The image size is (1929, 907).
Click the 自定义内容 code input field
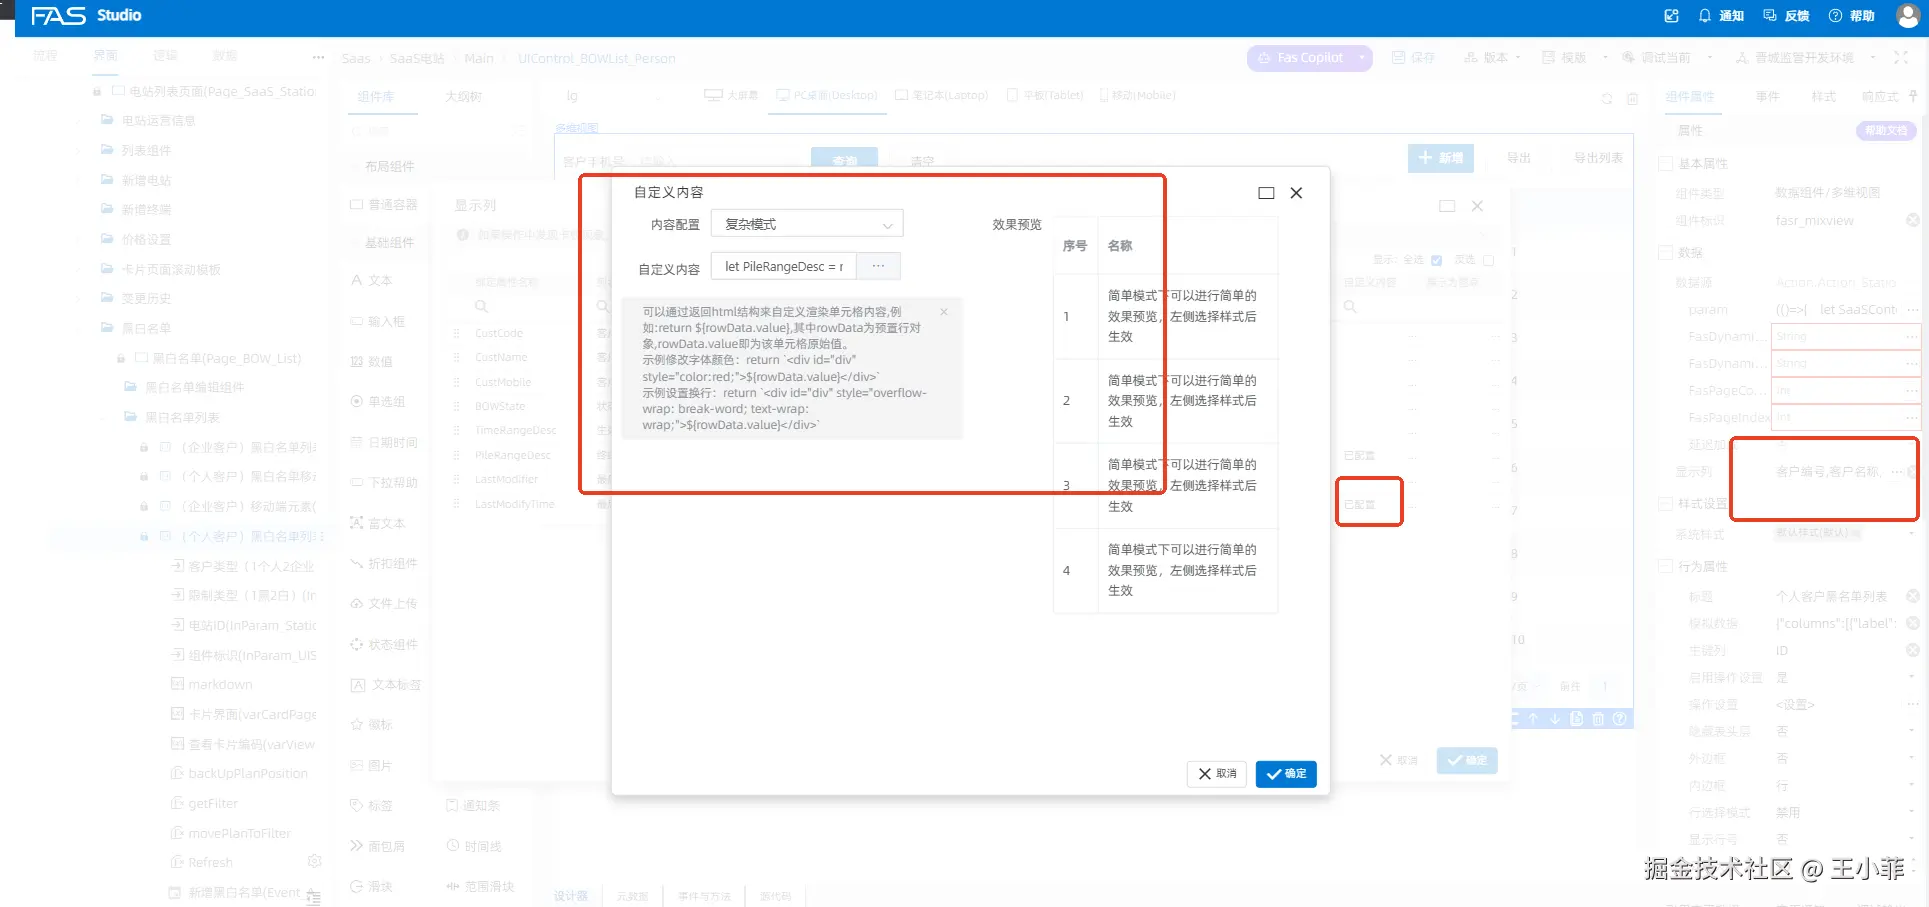point(784,266)
